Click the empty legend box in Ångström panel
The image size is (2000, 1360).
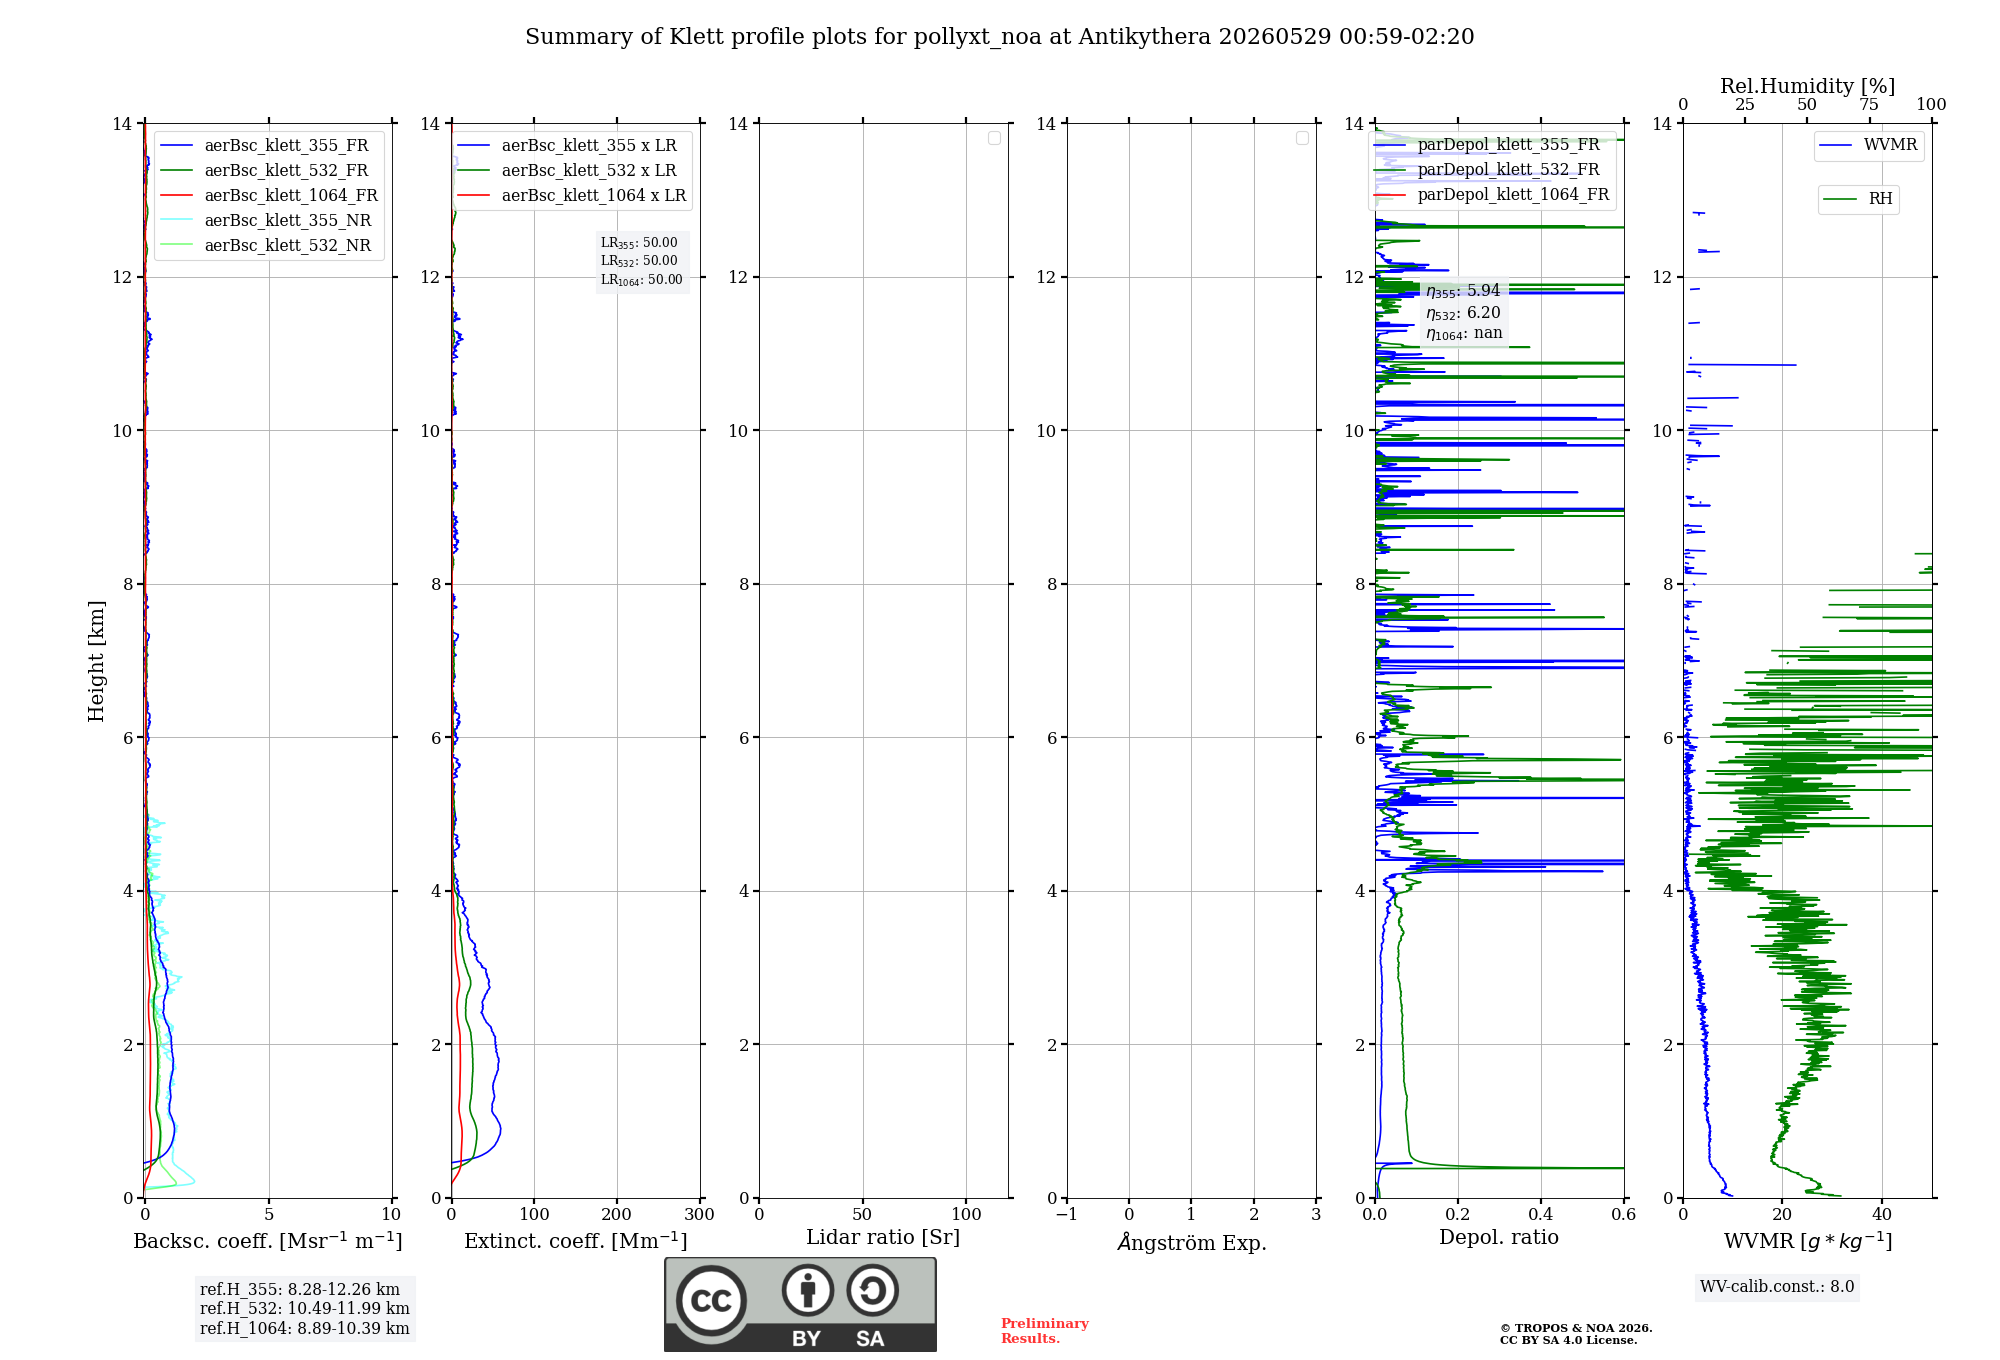click(x=1302, y=138)
